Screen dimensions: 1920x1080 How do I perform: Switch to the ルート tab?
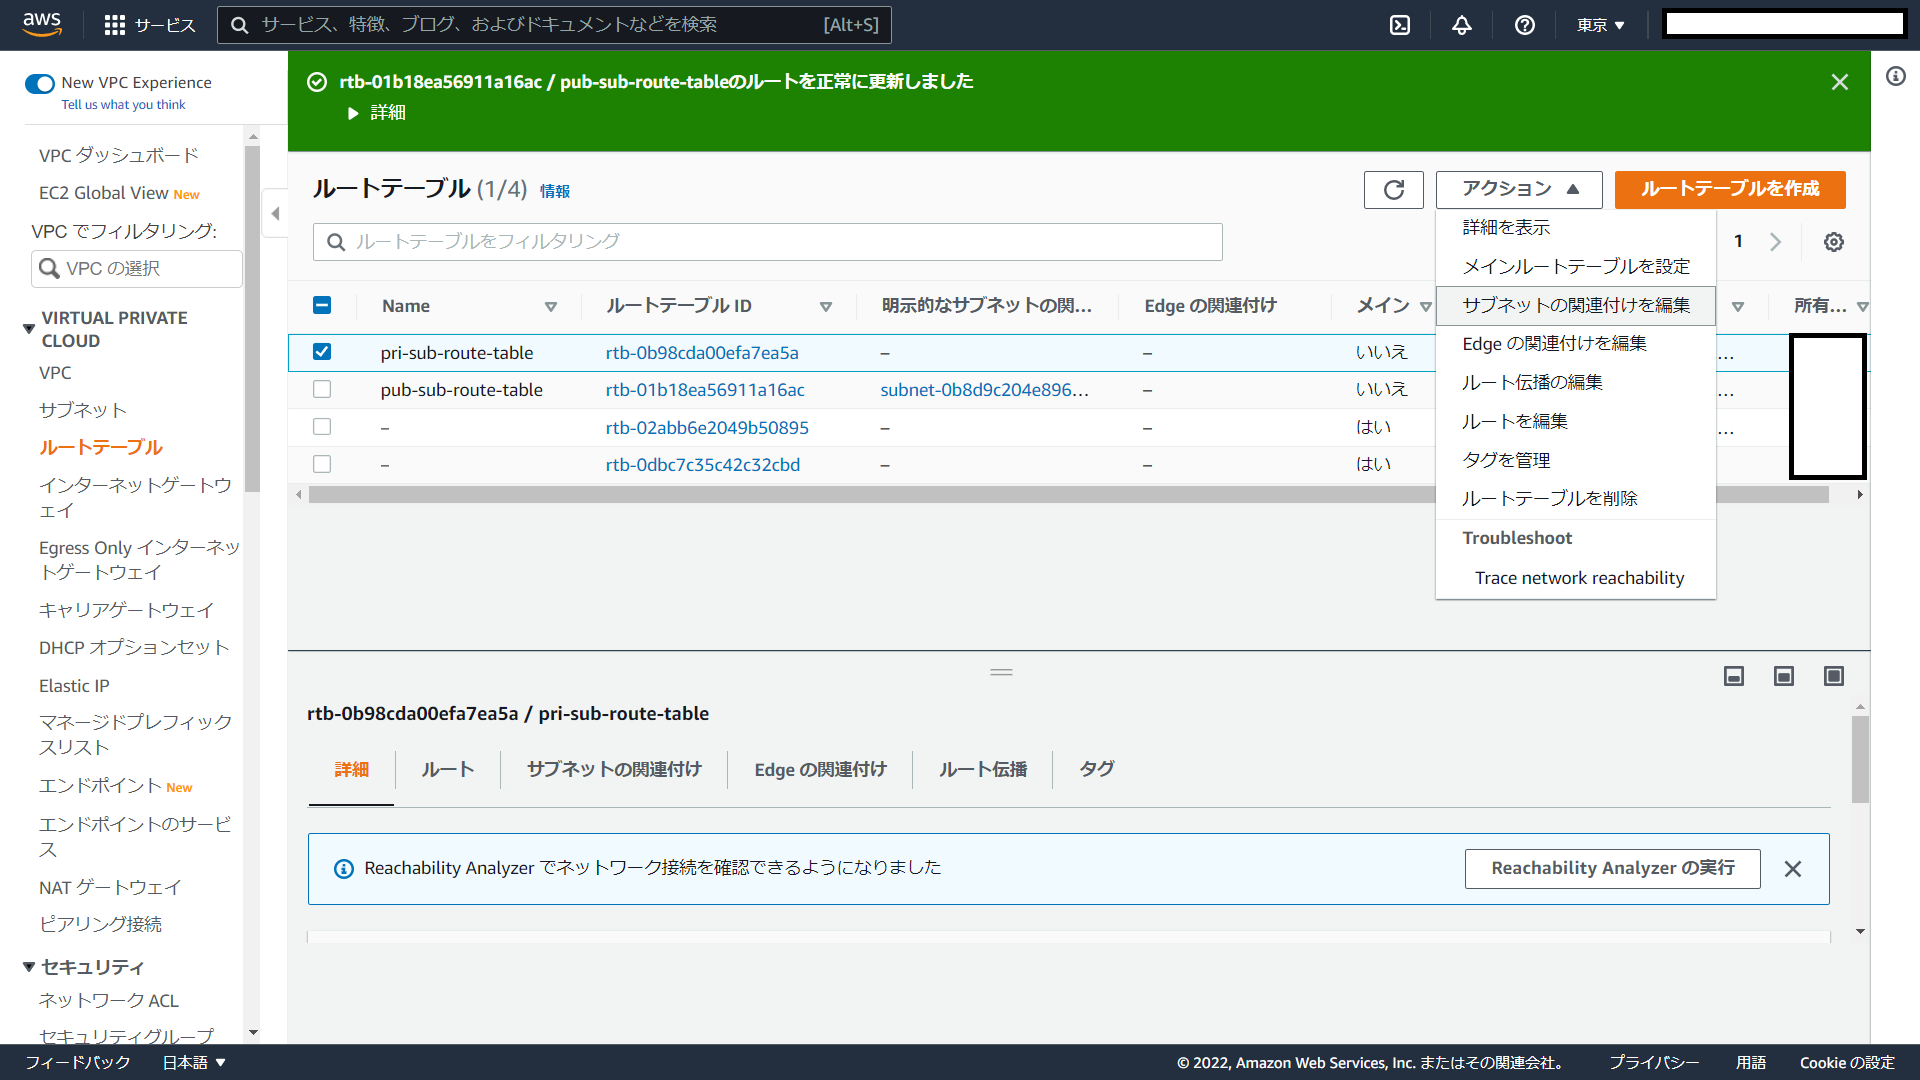click(x=447, y=769)
